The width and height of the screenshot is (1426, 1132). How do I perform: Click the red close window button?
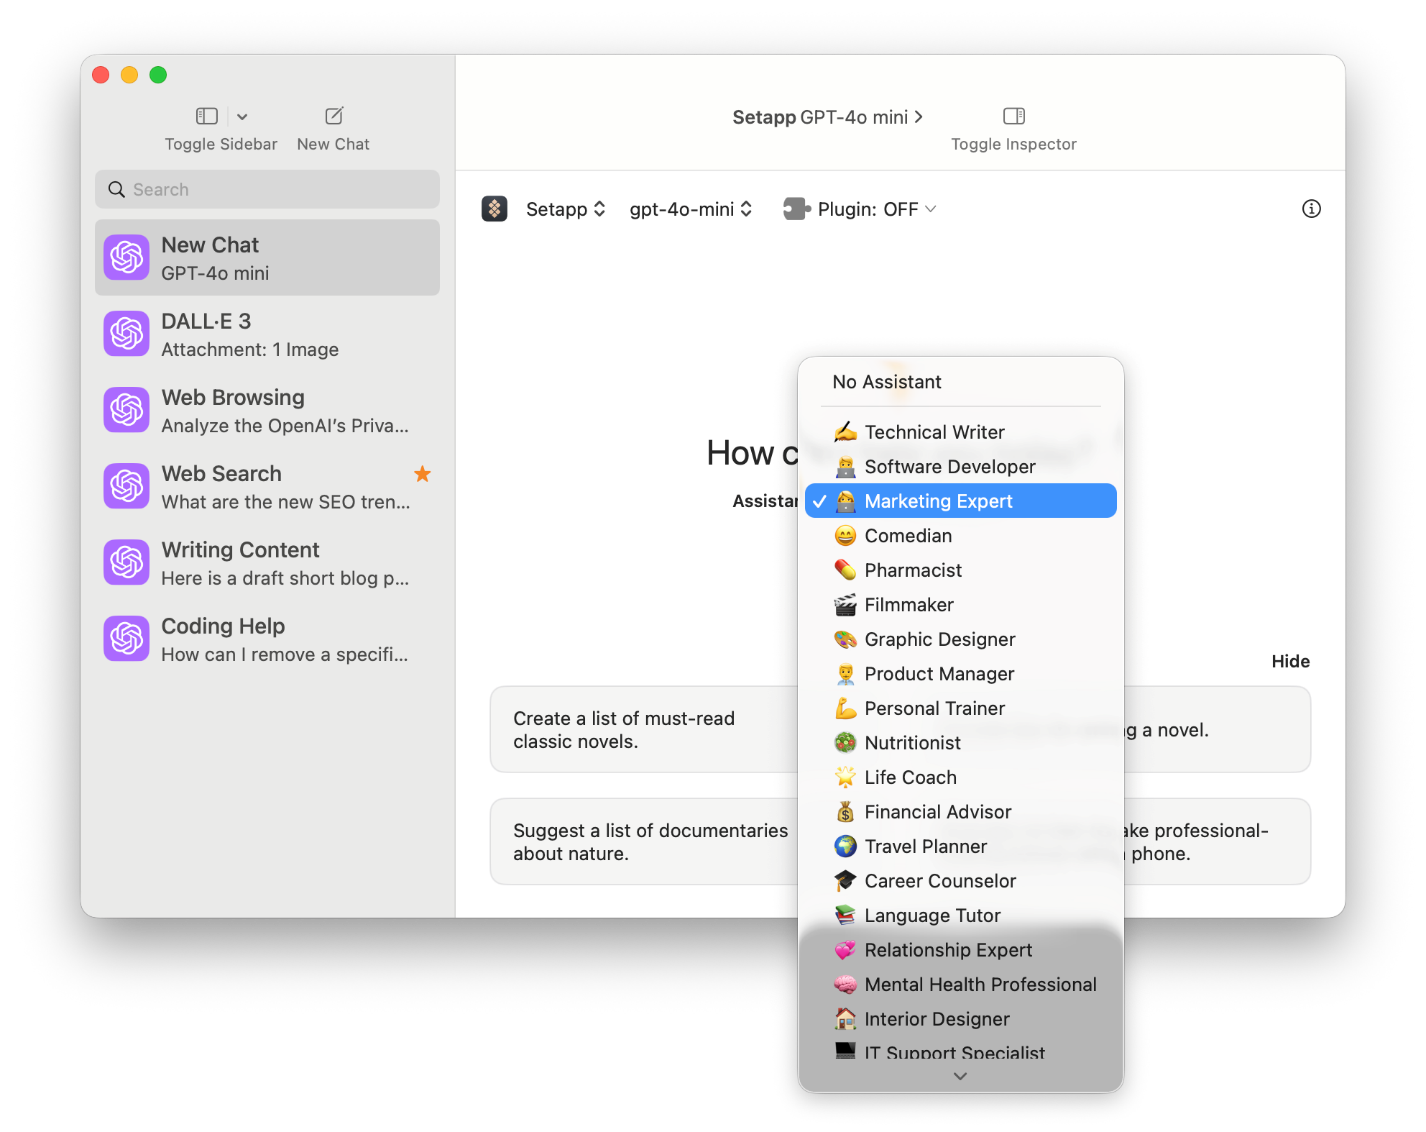[100, 75]
